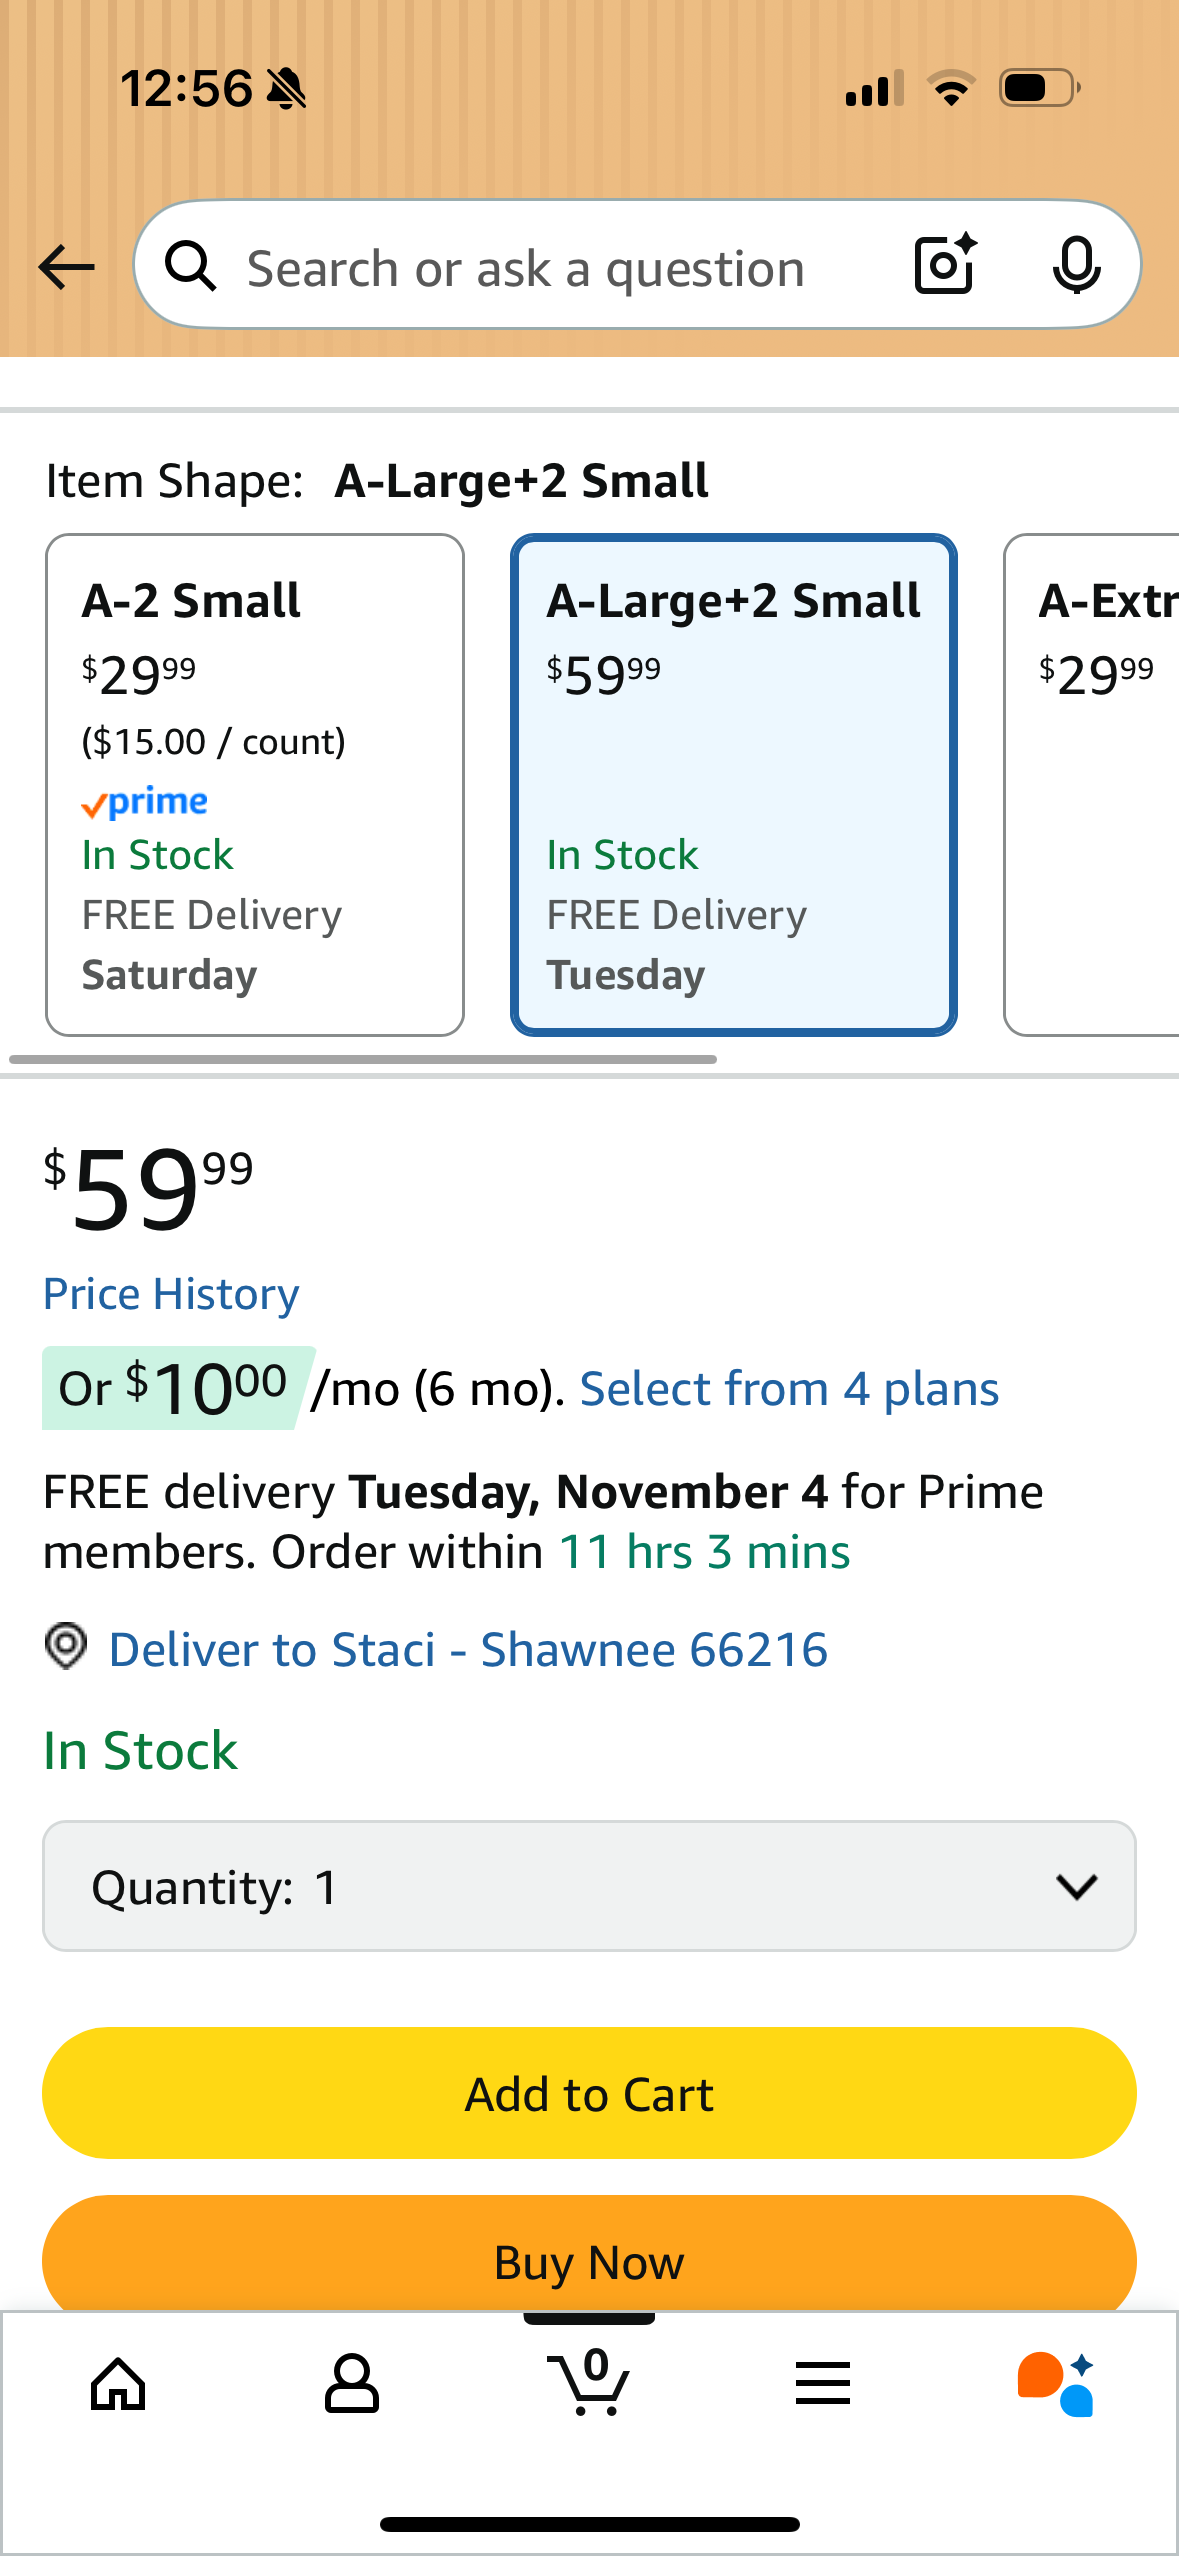Tap the microphone voice search icon
Screen dimensions: 1179x2556
click(1076, 266)
